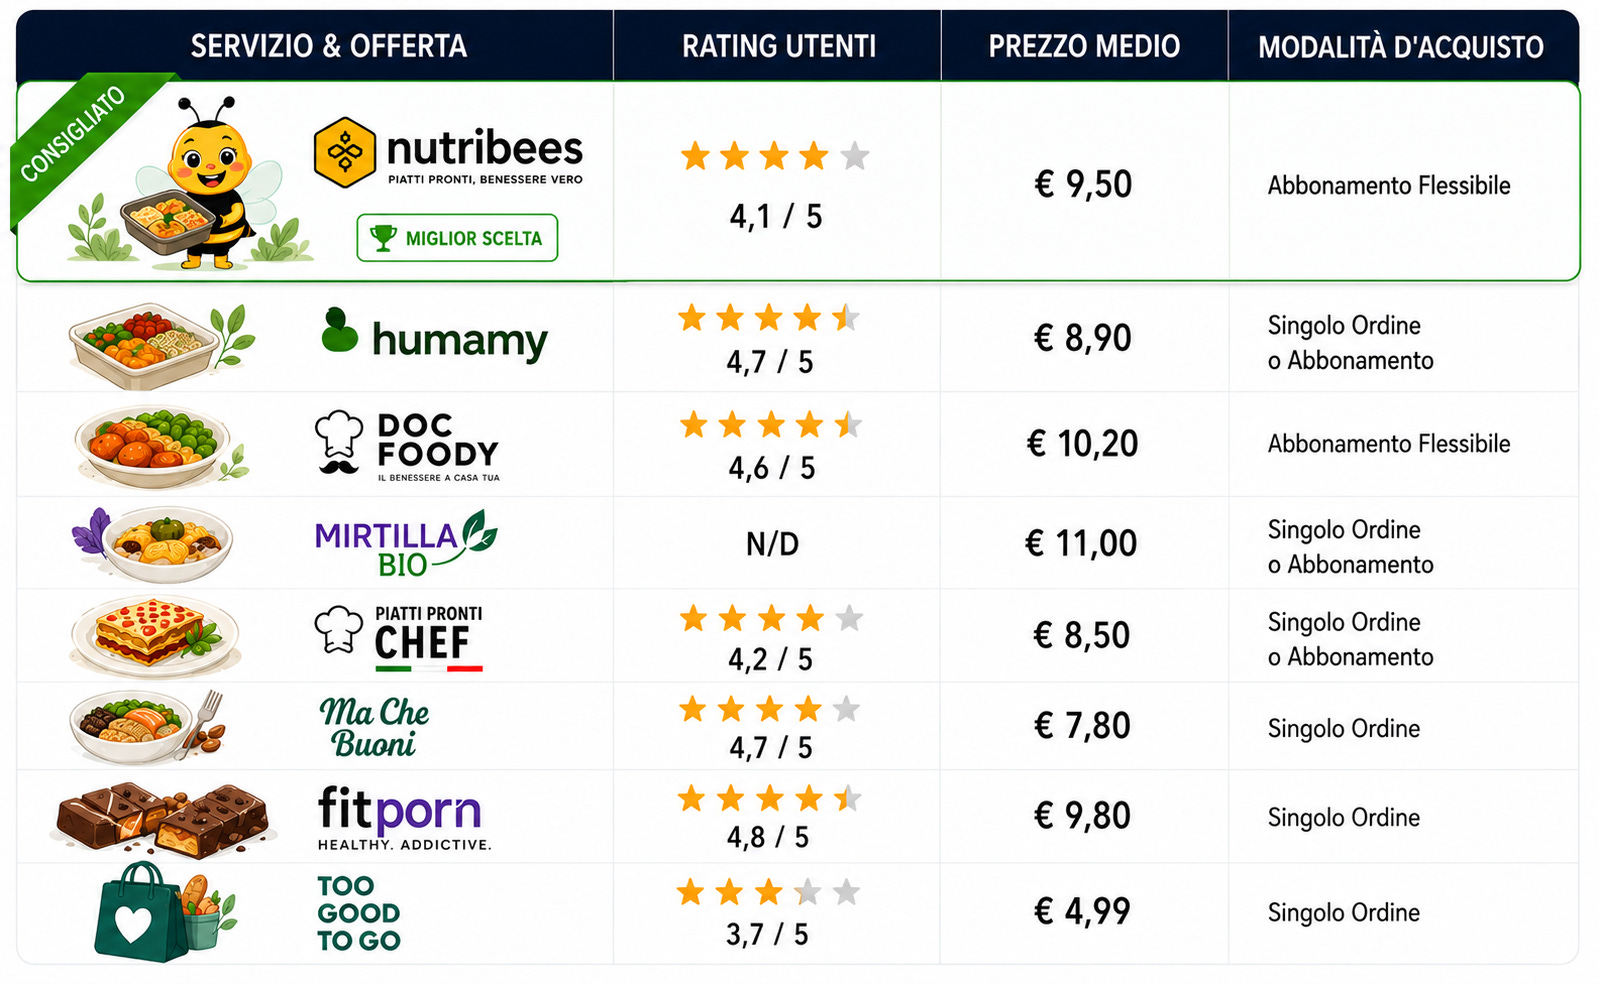Click the fitporn brand logo

(404, 816)
